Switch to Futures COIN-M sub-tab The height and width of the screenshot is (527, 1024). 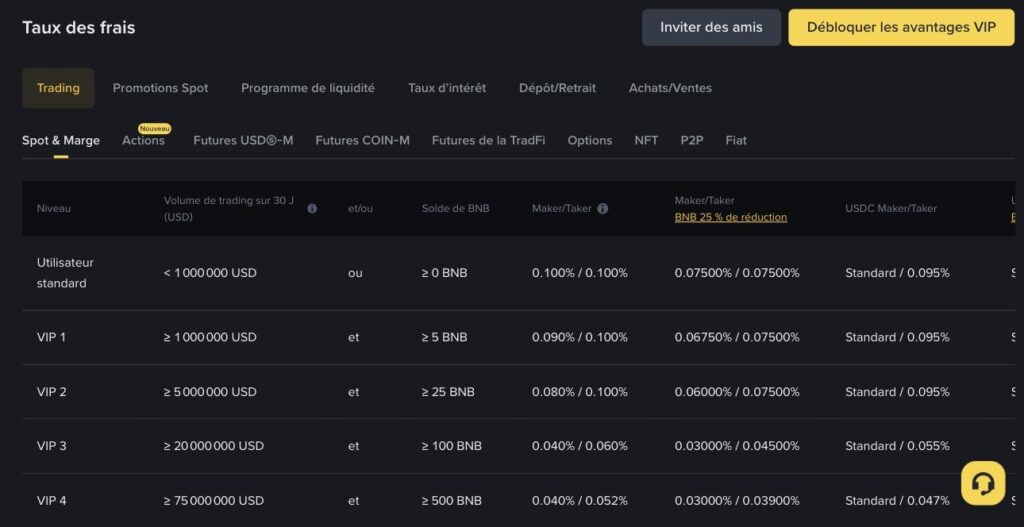coord(362,140)
